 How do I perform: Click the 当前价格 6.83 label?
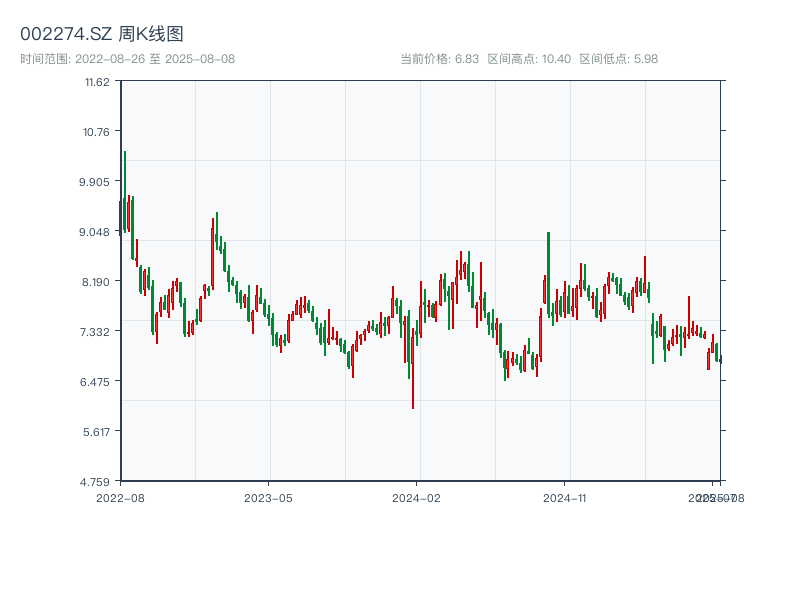pyautogui.click(x=439, y=59)
